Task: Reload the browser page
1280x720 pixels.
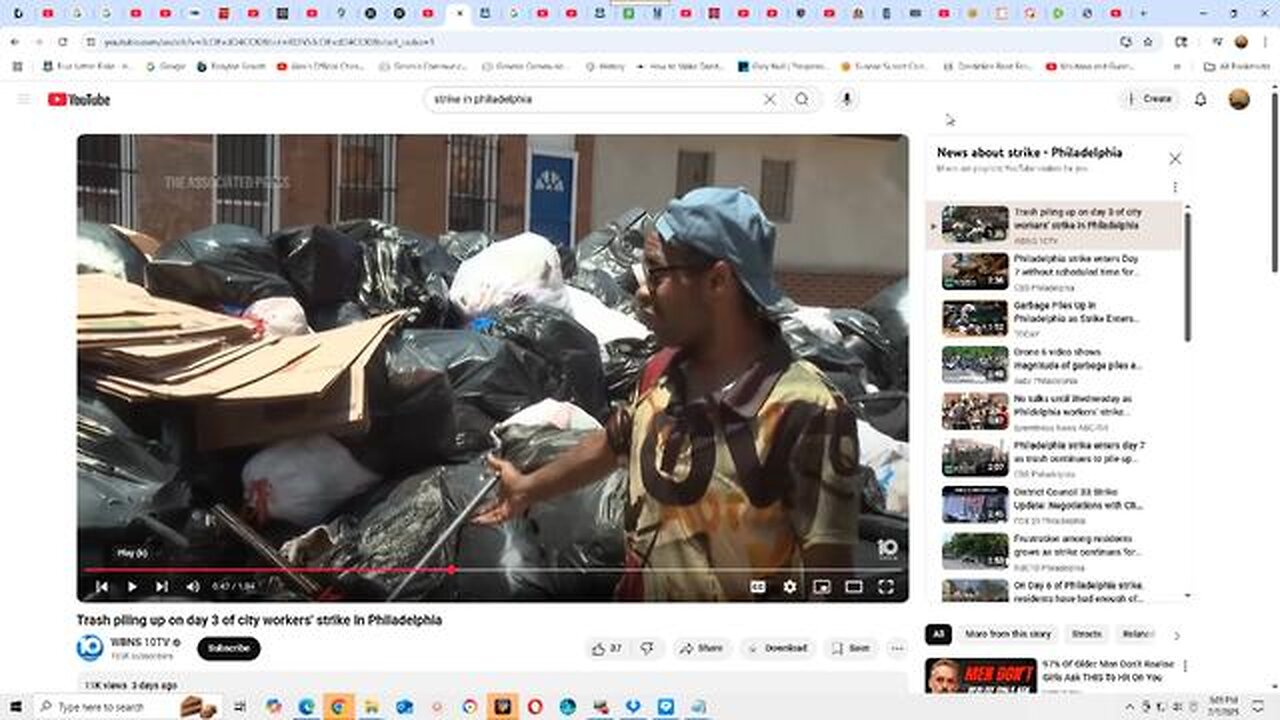Action: tap(62, 42)
